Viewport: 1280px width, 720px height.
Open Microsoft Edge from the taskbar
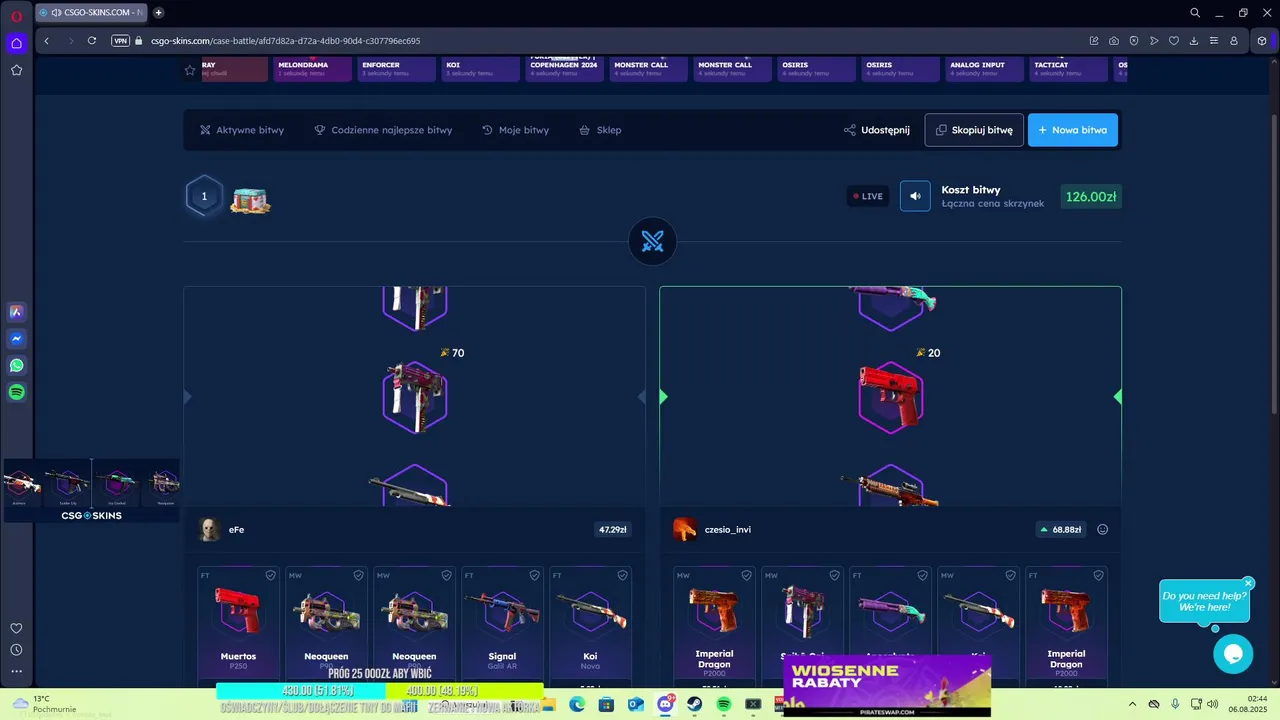point(577,704)
